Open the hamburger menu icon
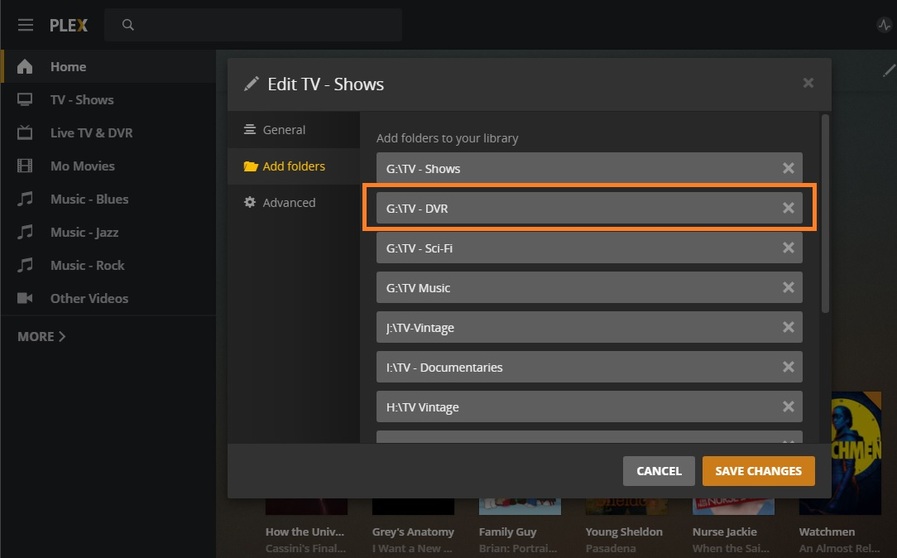This screenshot has height=558, width=897. 25,25
